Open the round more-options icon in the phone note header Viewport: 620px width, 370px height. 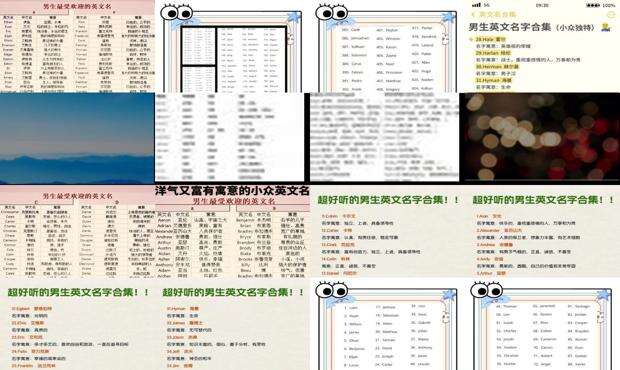(x=611, y=15)
